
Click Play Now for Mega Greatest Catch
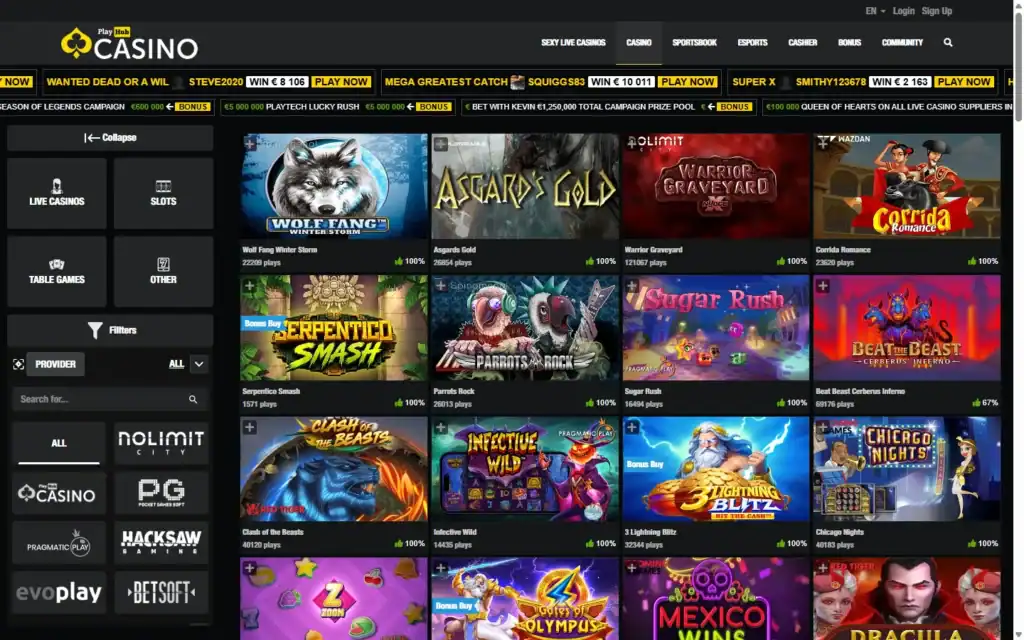click(x=688, y=82)
